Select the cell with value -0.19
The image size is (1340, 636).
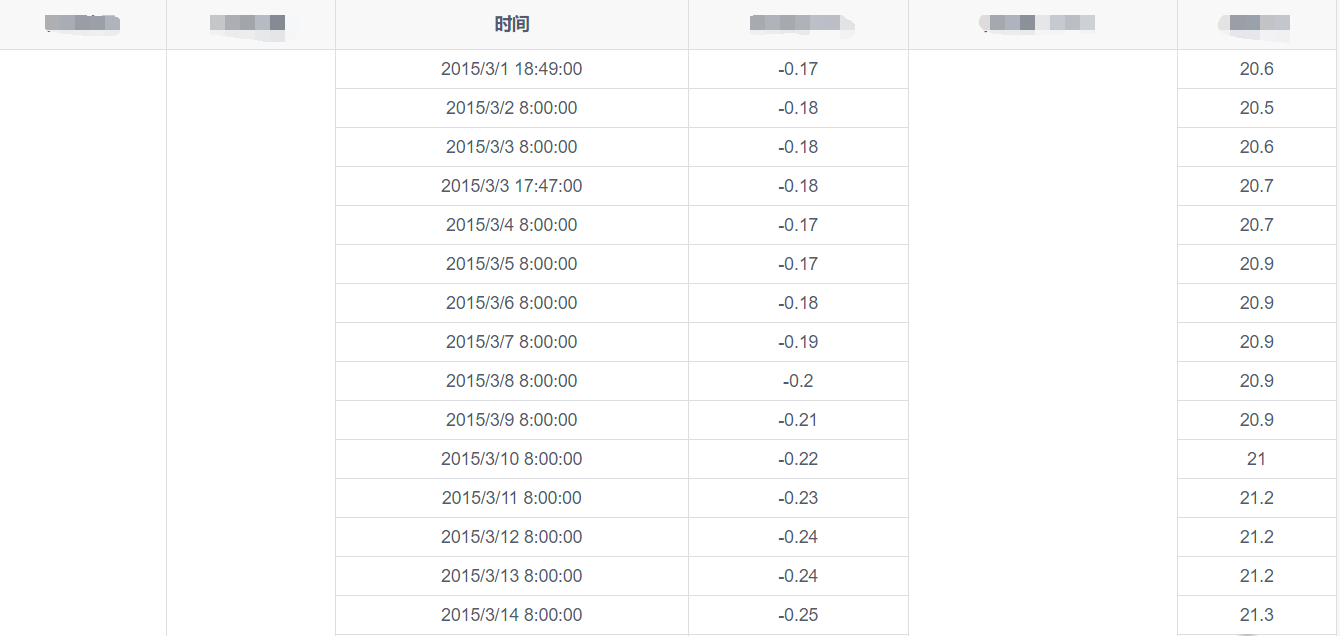coord(798,342)
